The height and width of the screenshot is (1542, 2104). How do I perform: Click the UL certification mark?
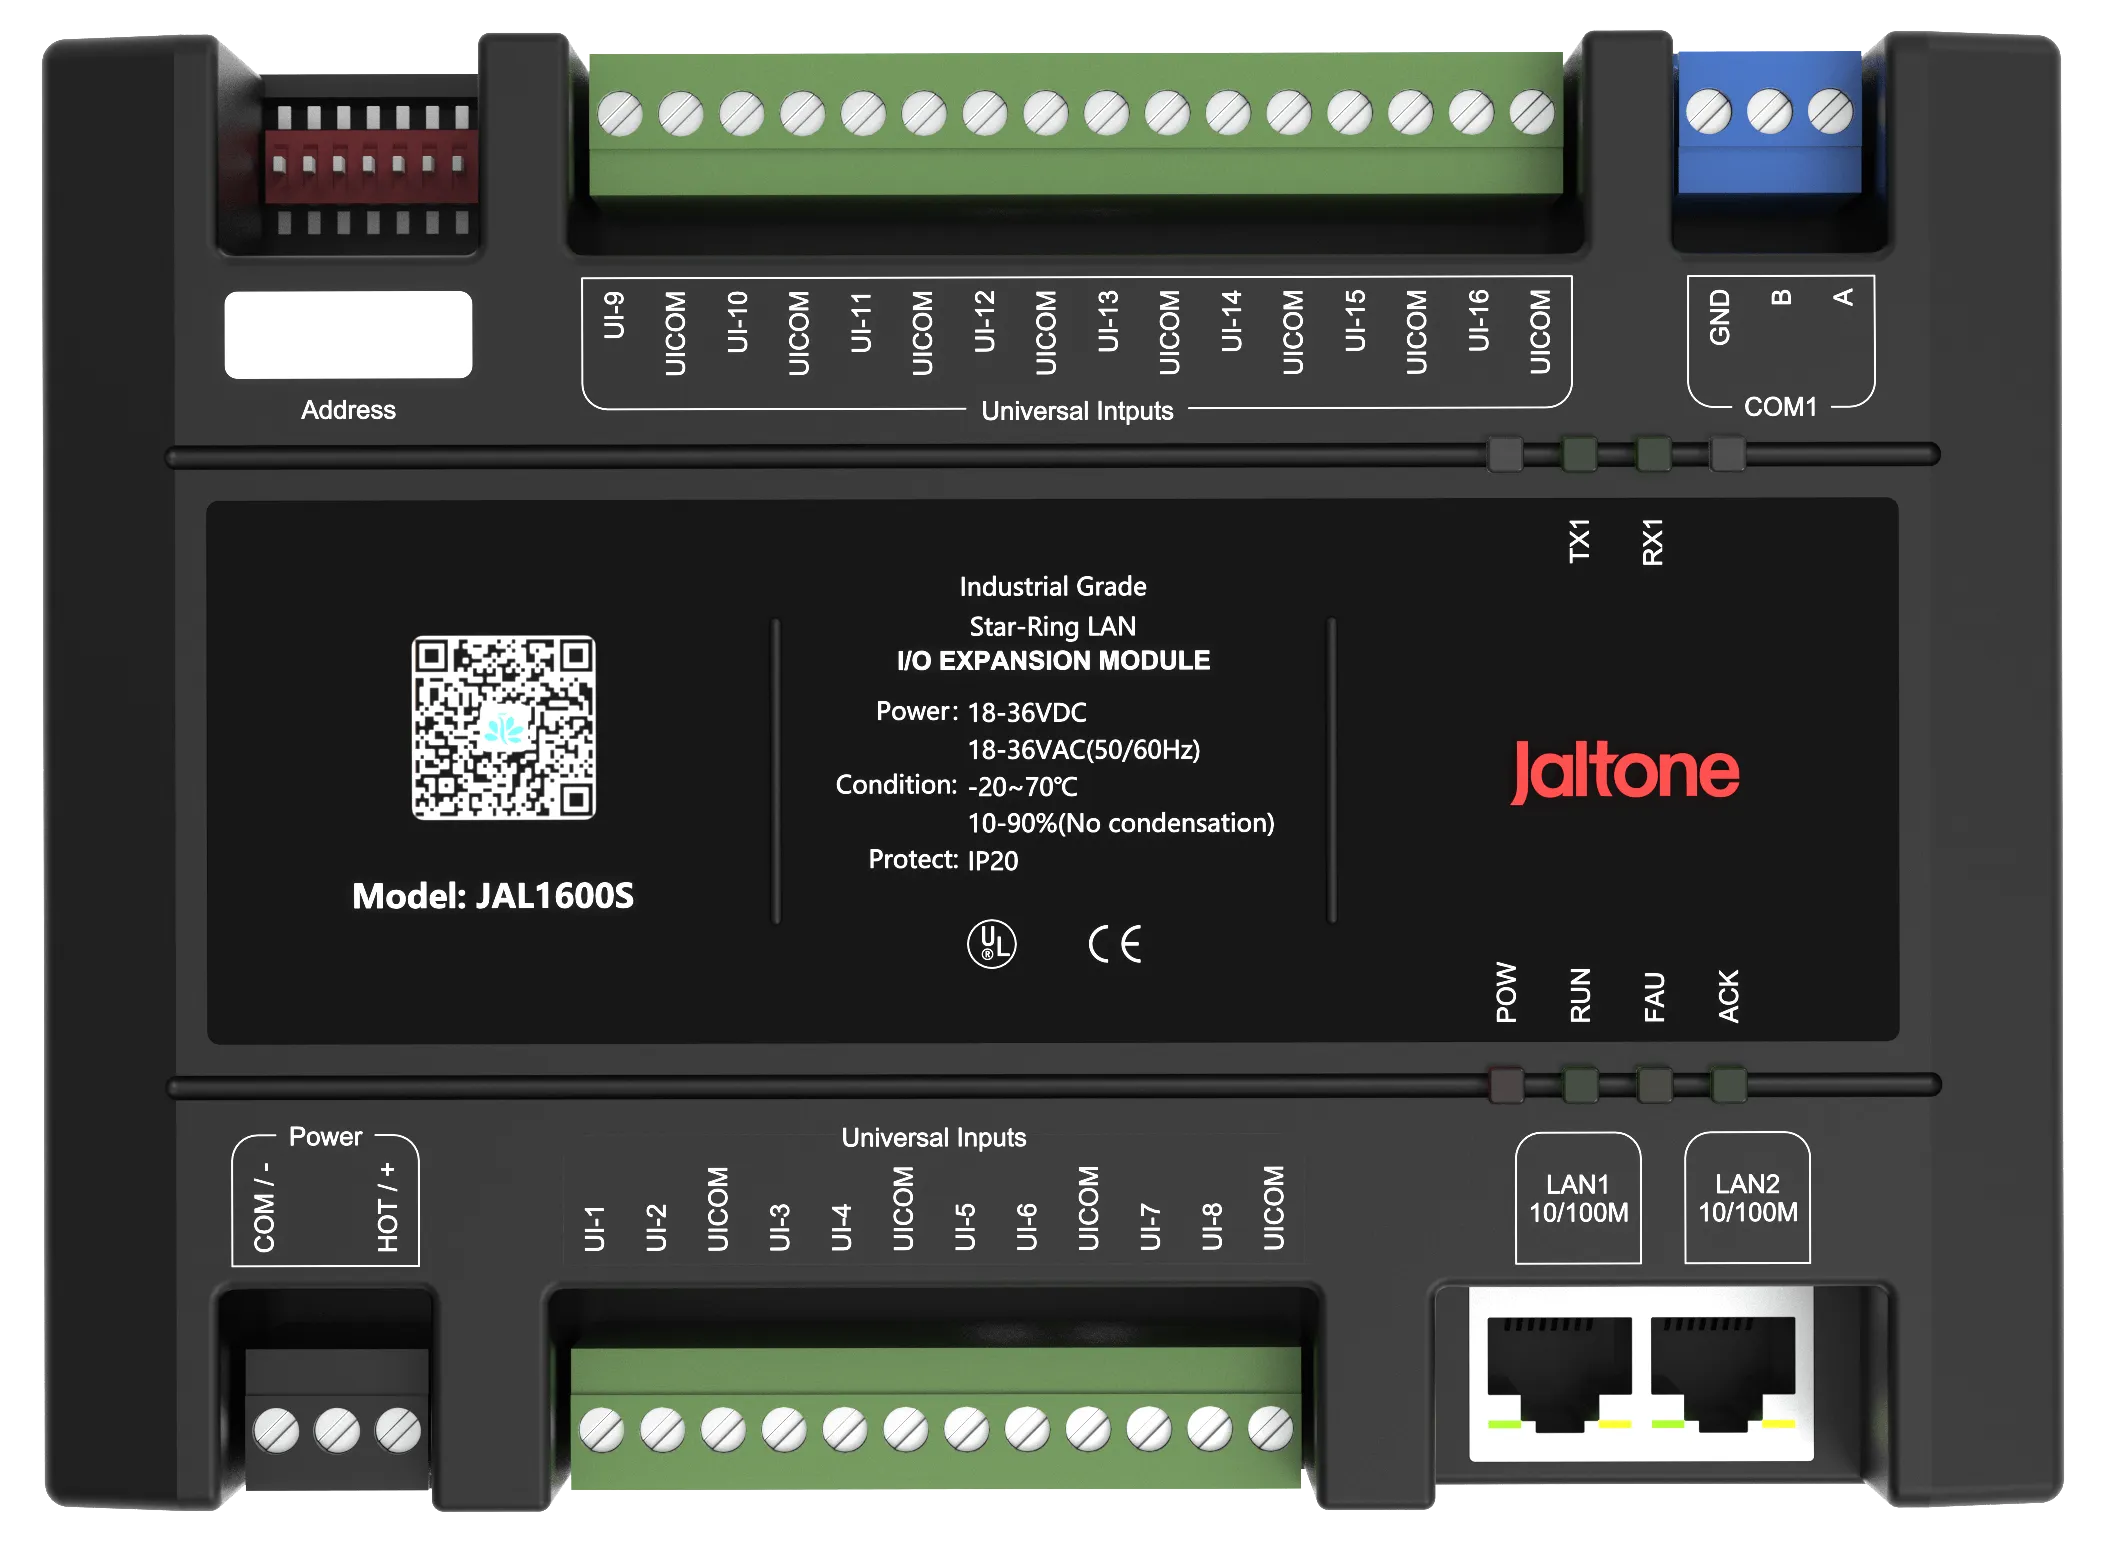click(991, 944)
